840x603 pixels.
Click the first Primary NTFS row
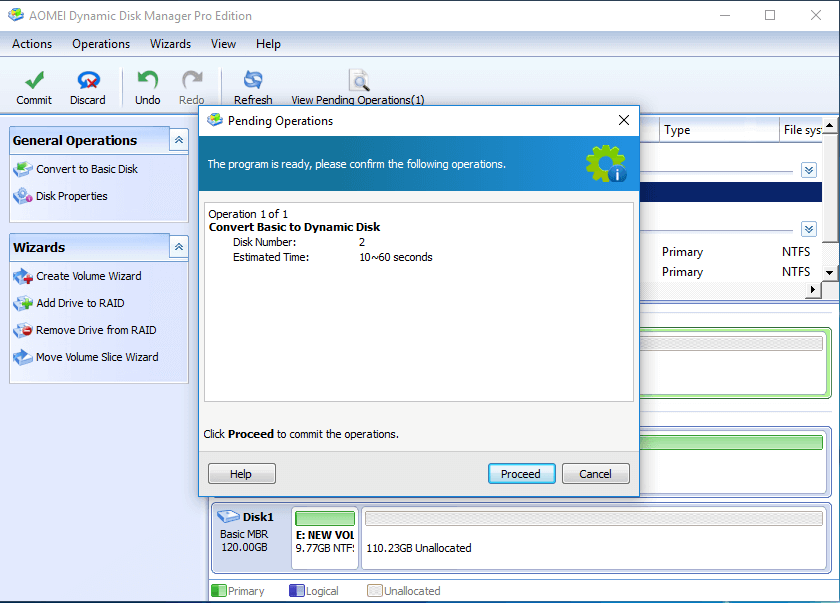[x=731, y=252]
